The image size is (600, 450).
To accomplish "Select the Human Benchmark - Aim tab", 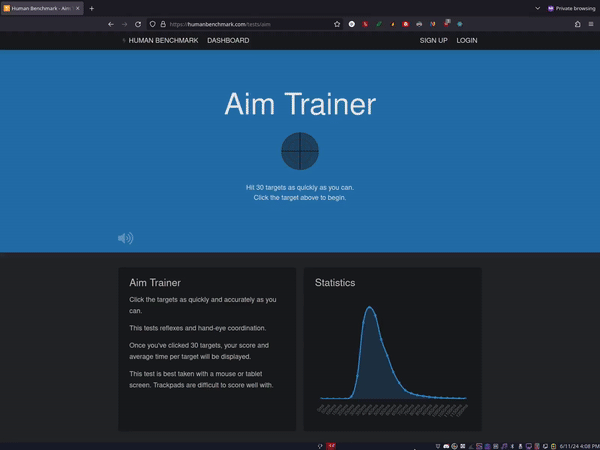I will pyautogui.click(x=42, y=8).
